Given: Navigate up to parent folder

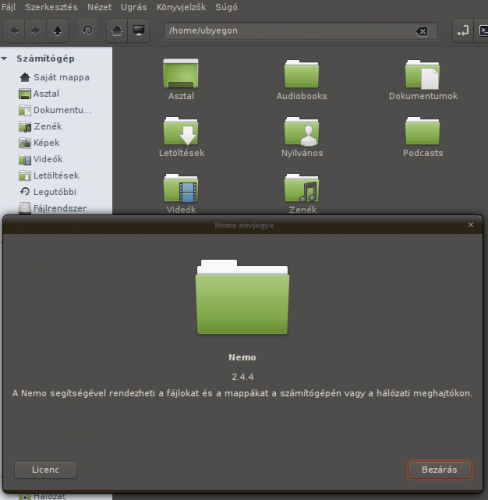Looking at the screenshot, I should (x=58, y=31).
